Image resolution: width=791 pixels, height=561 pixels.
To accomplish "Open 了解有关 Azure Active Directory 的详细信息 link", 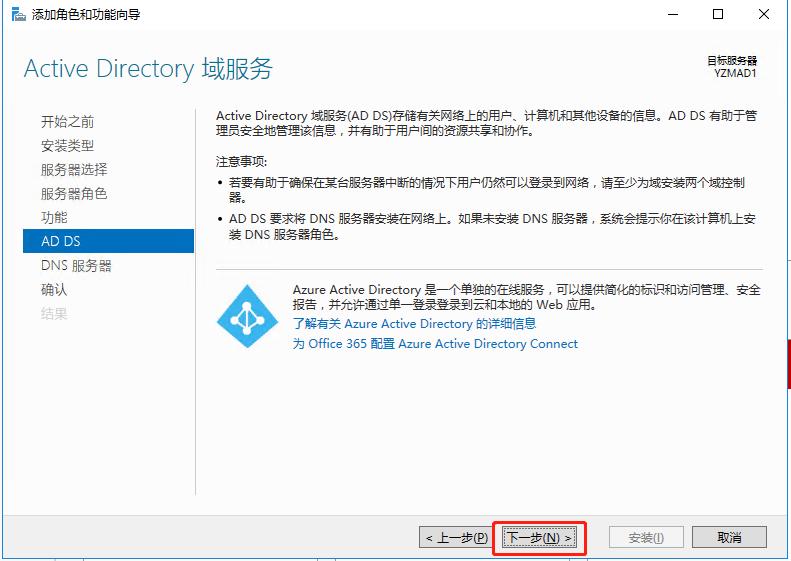I will click(x=415, y=324).
